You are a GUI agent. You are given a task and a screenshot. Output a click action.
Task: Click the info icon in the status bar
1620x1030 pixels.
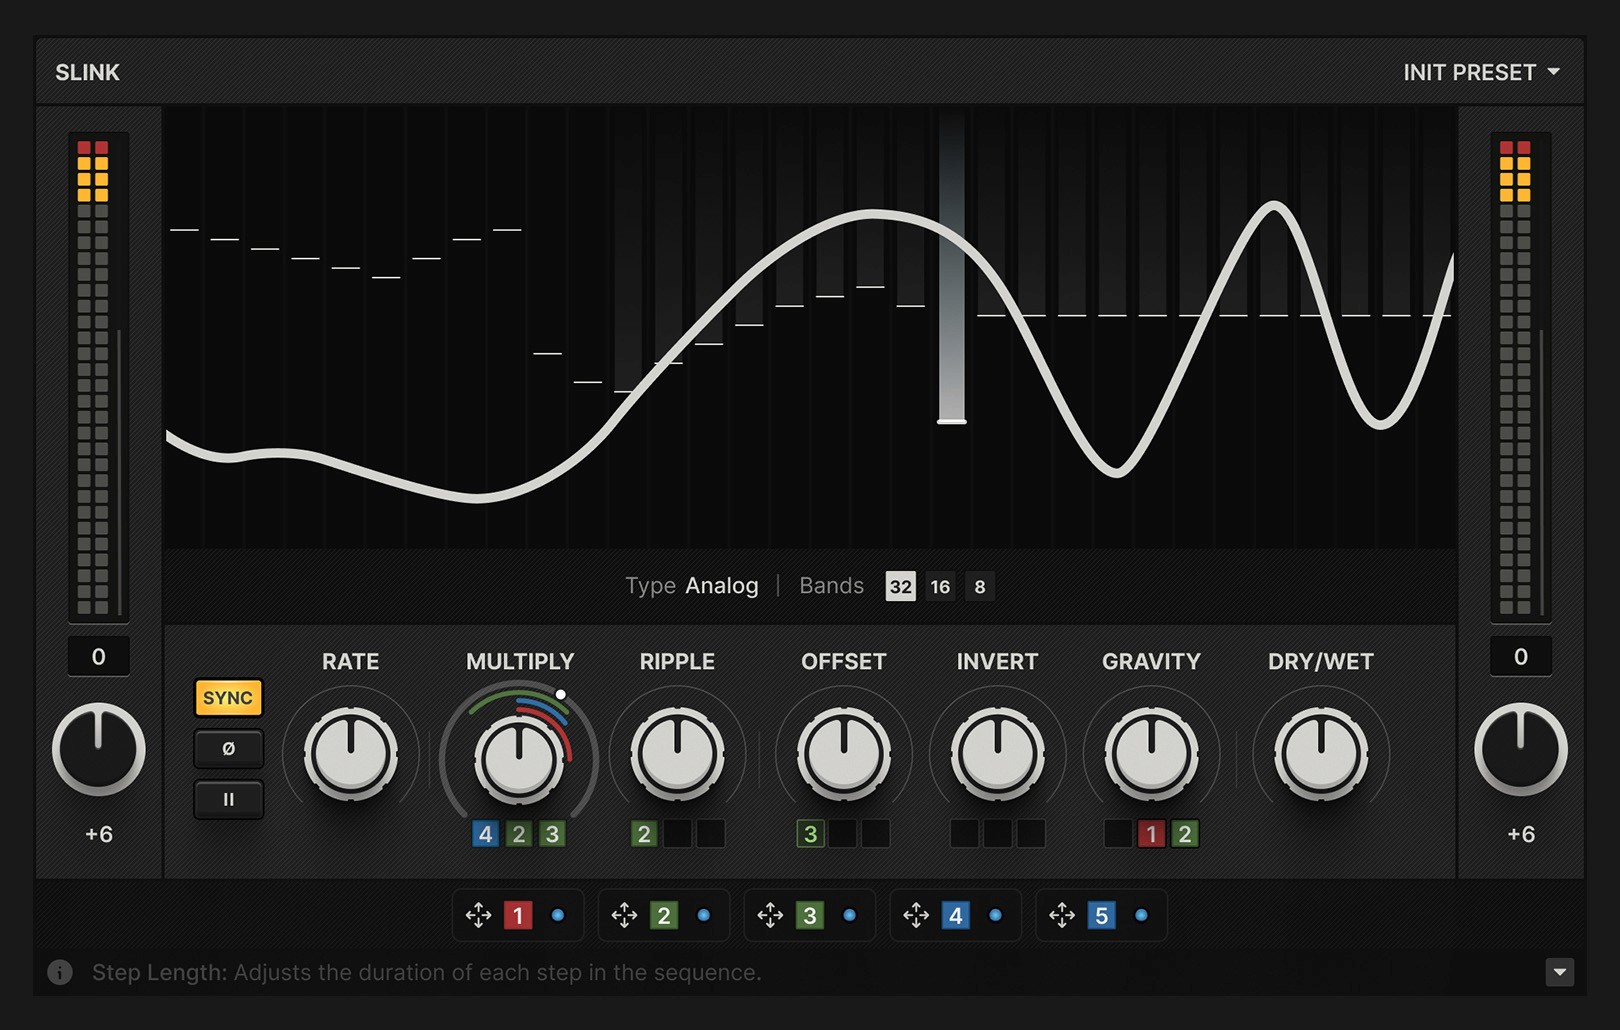click(59, 972)
